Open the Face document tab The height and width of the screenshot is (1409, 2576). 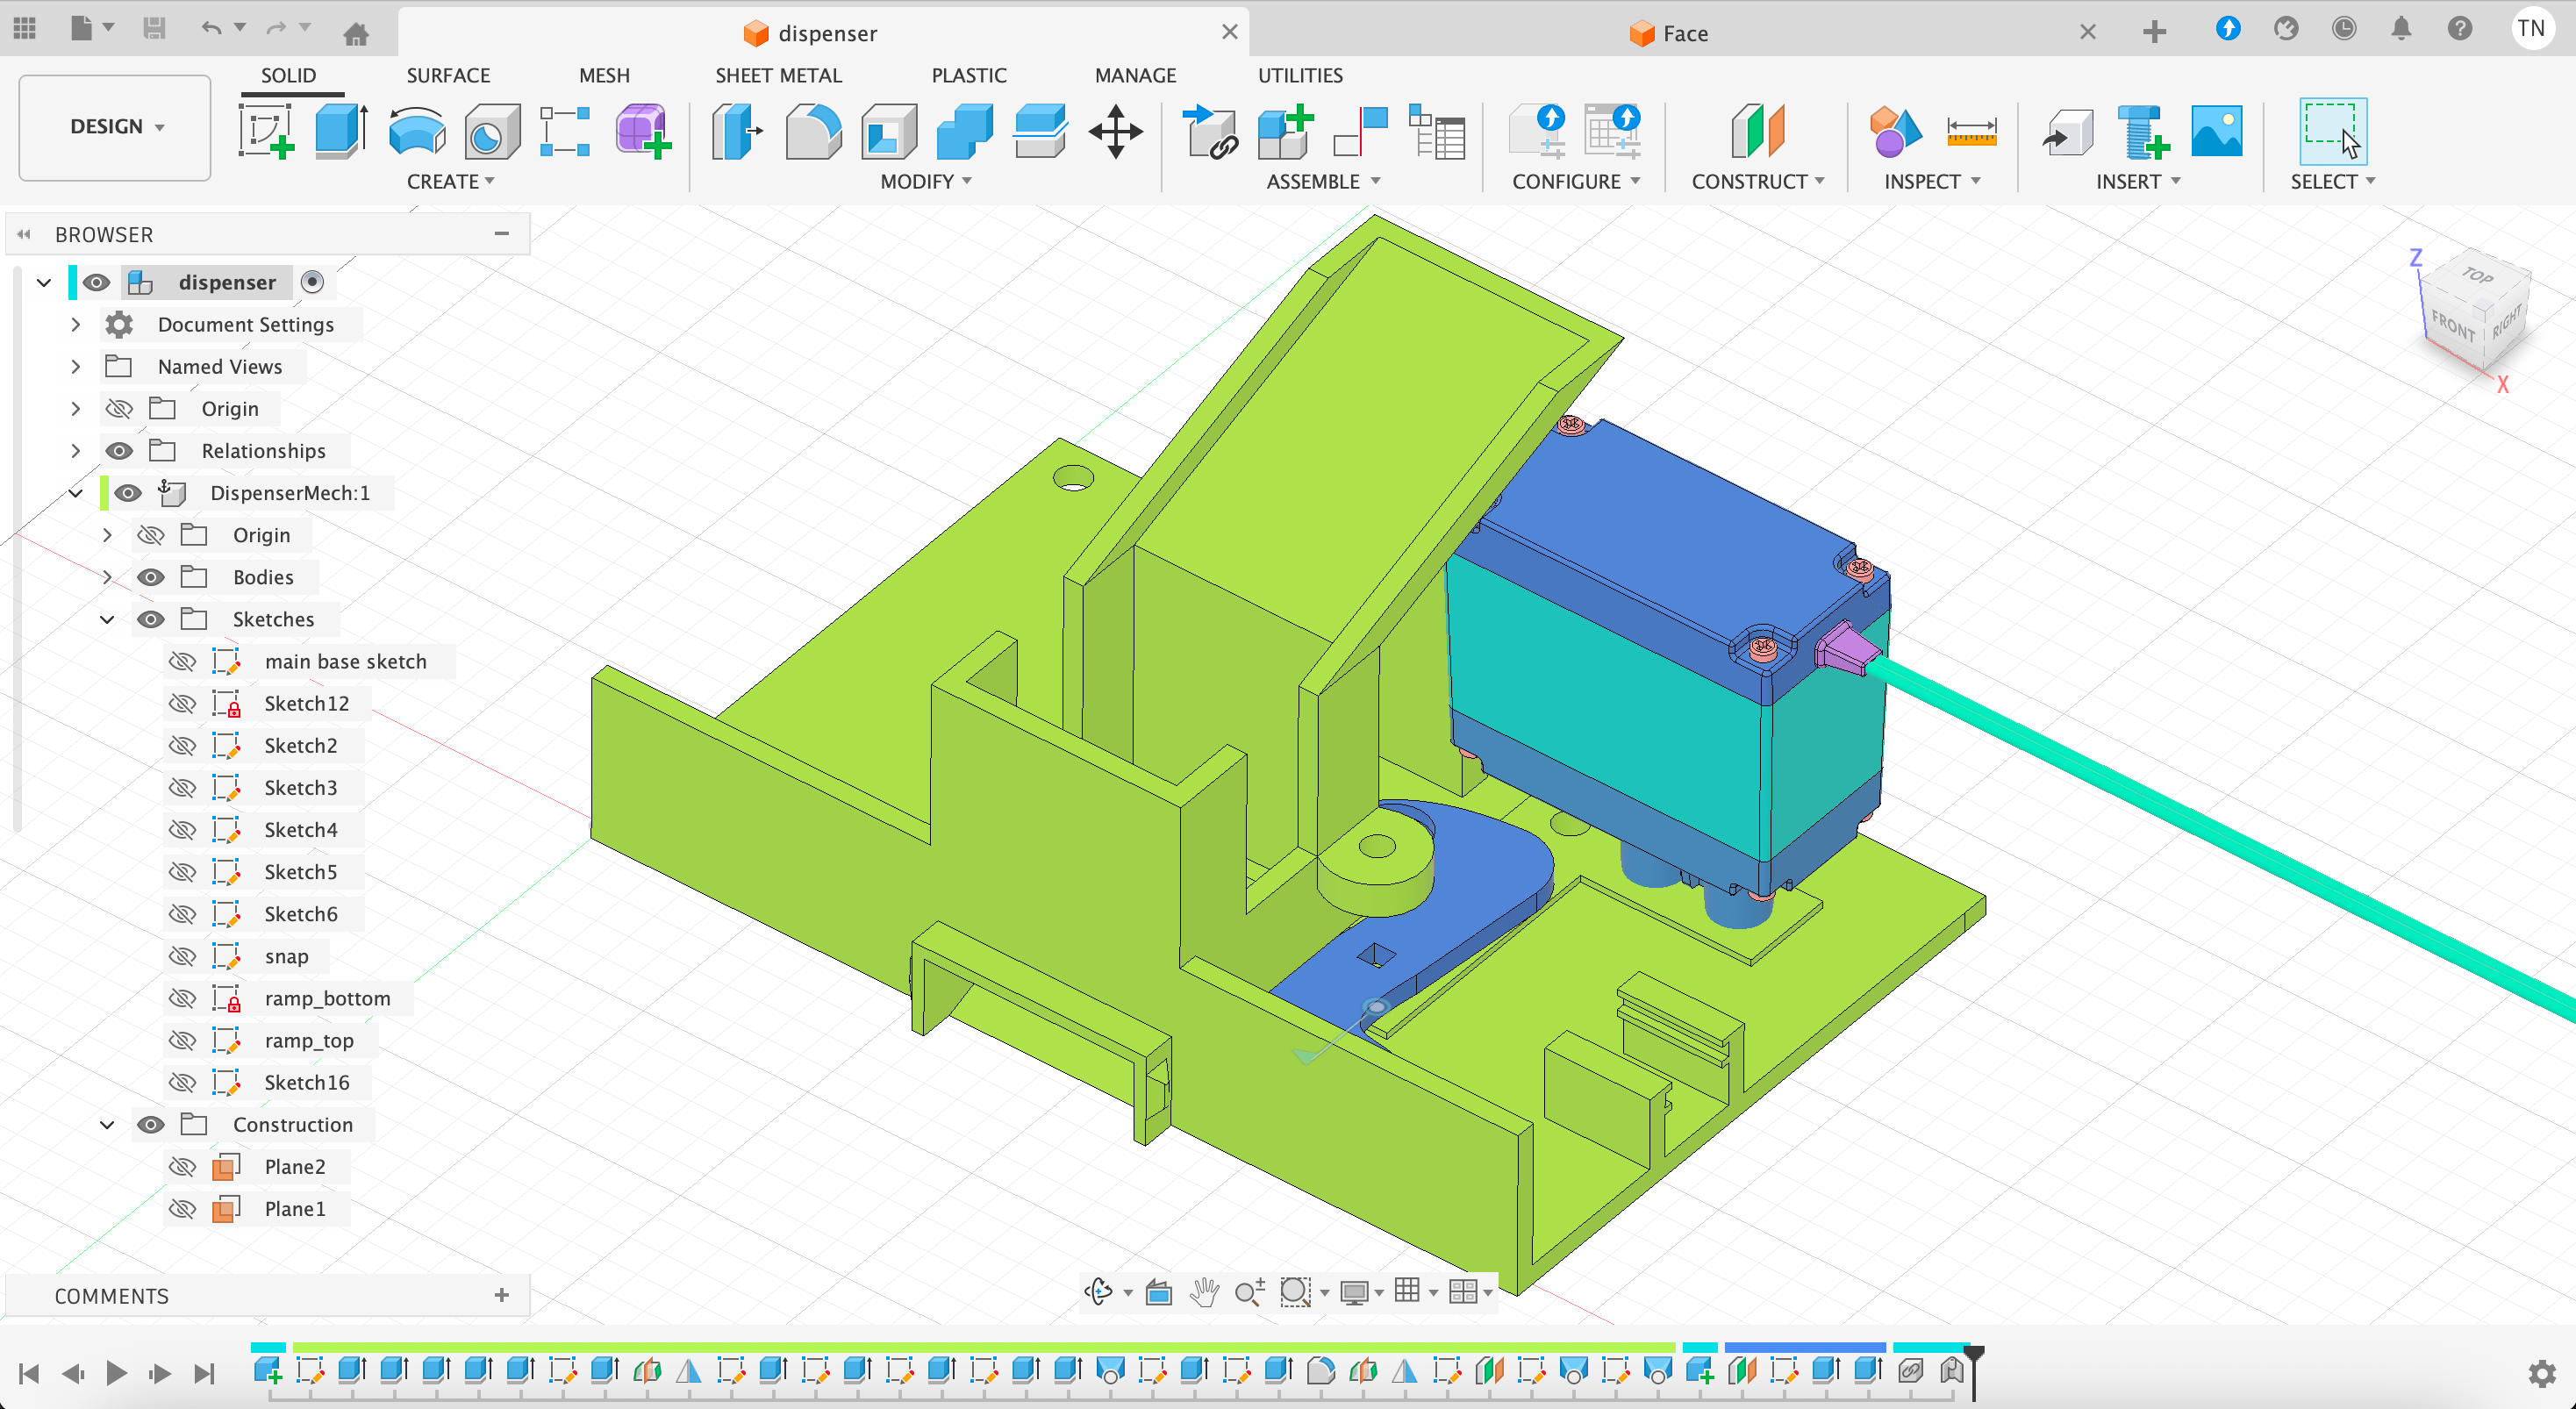[x=1684, y=33]
